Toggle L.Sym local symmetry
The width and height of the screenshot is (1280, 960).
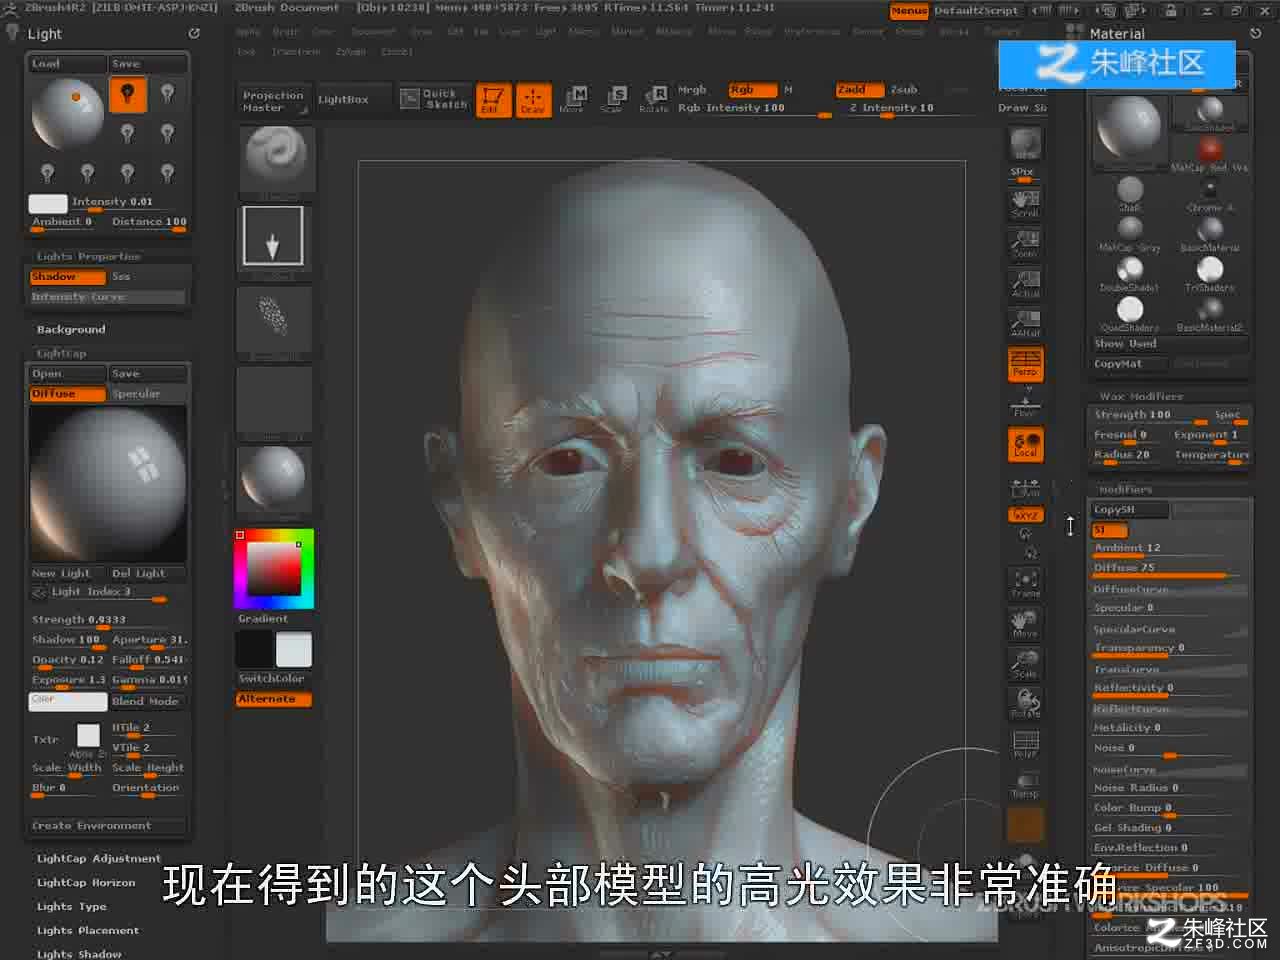coord(1025,487)
